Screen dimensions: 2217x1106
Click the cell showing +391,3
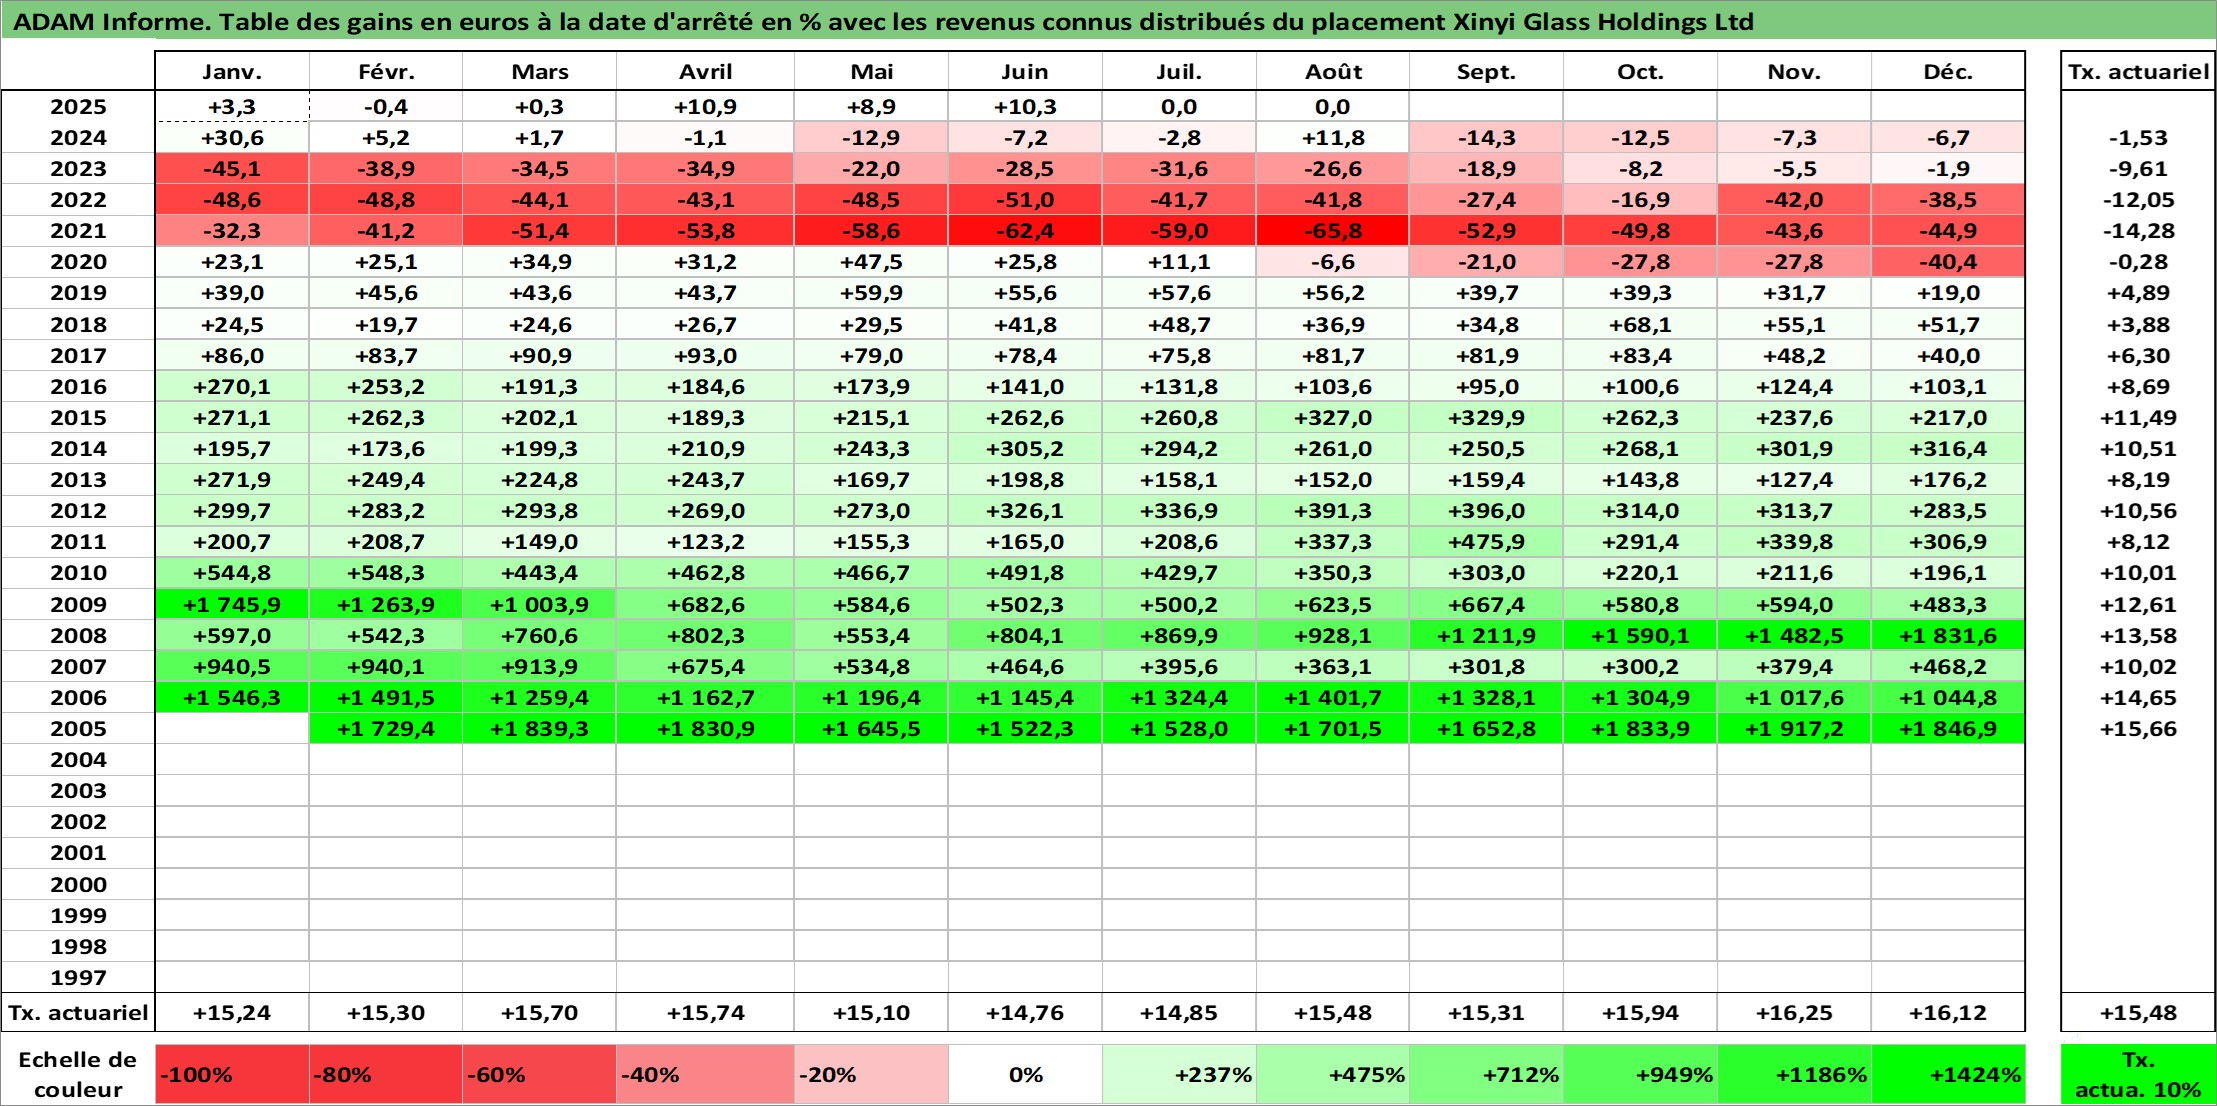point(1333,511)
